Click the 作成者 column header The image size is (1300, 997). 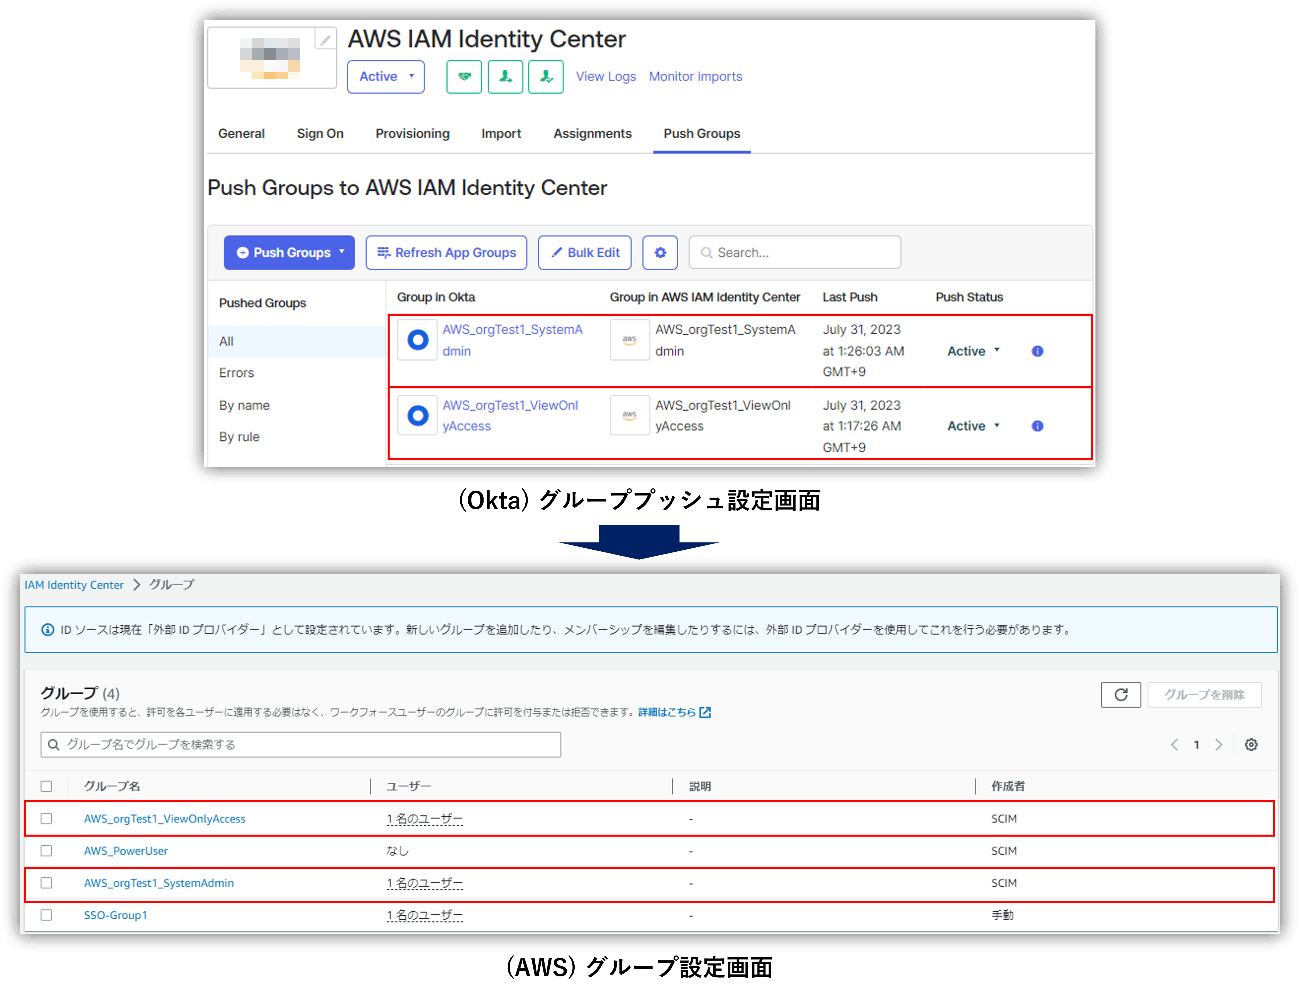point(1008,787)
